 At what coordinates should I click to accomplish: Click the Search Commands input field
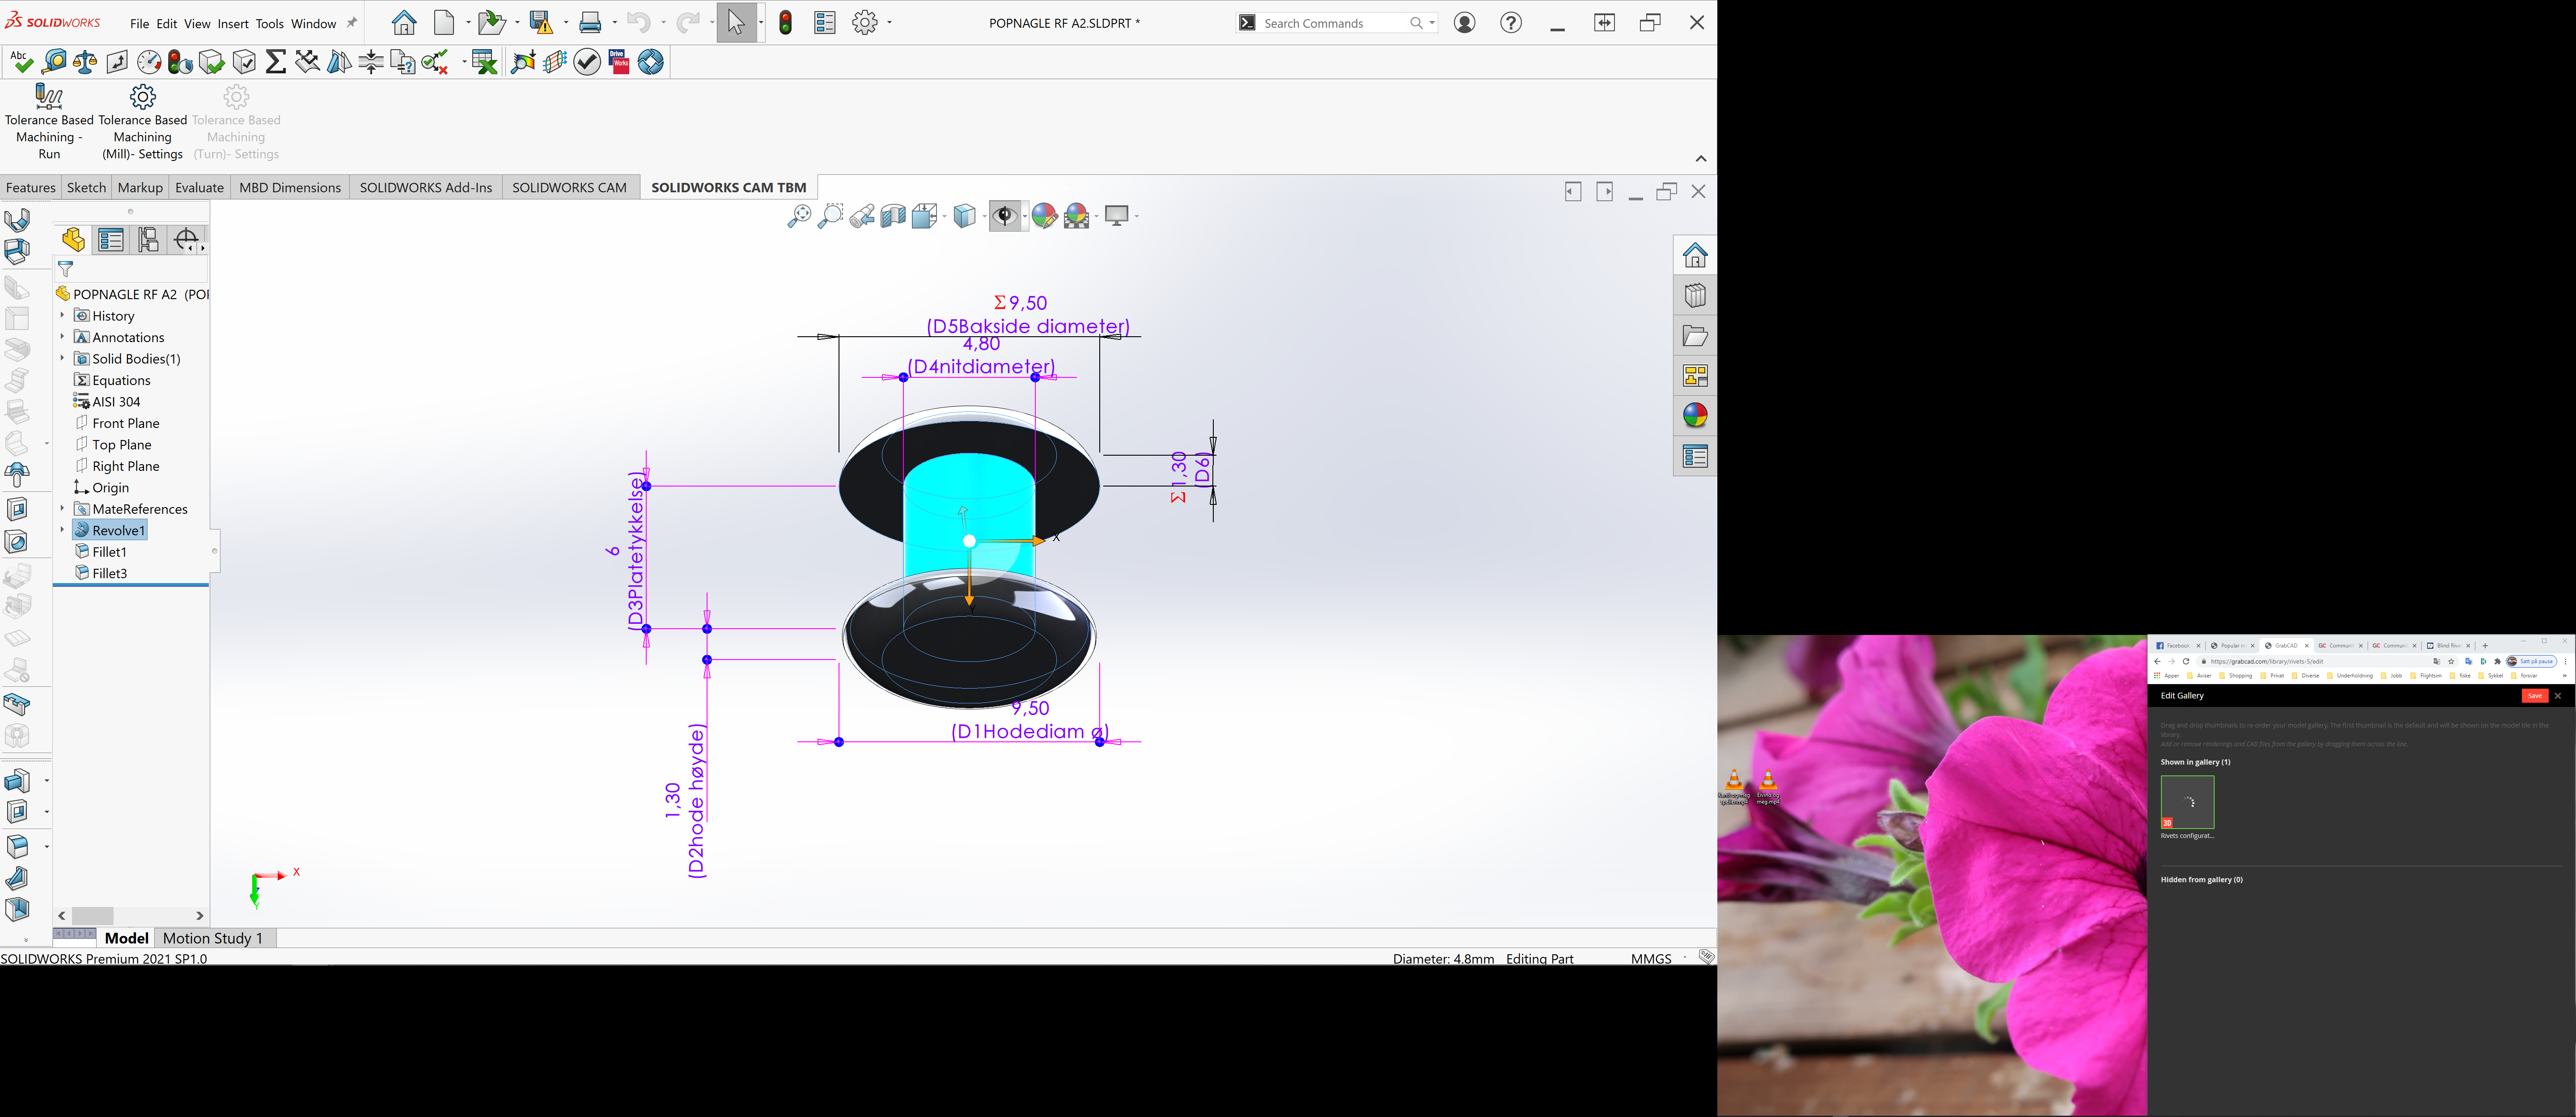1334,23
